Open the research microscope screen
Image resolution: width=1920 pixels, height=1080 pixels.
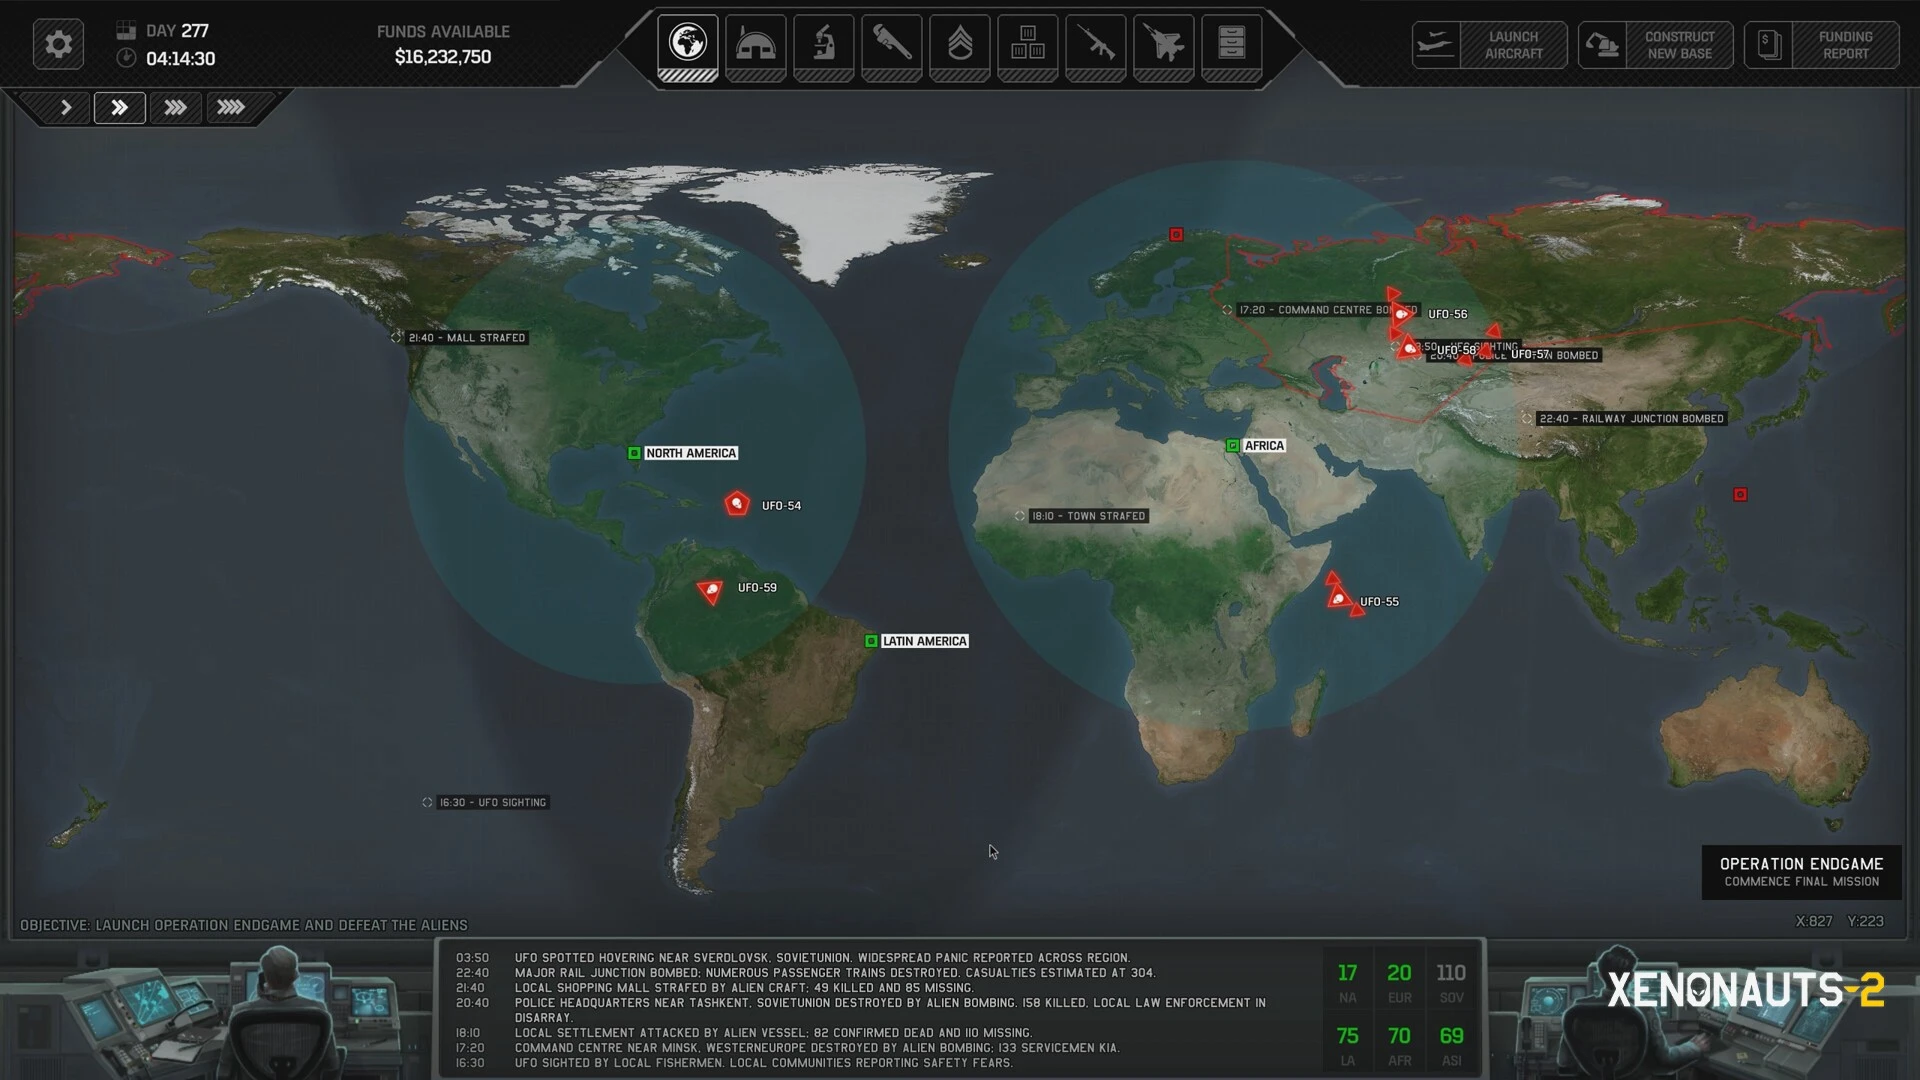[x=824, y=45]
